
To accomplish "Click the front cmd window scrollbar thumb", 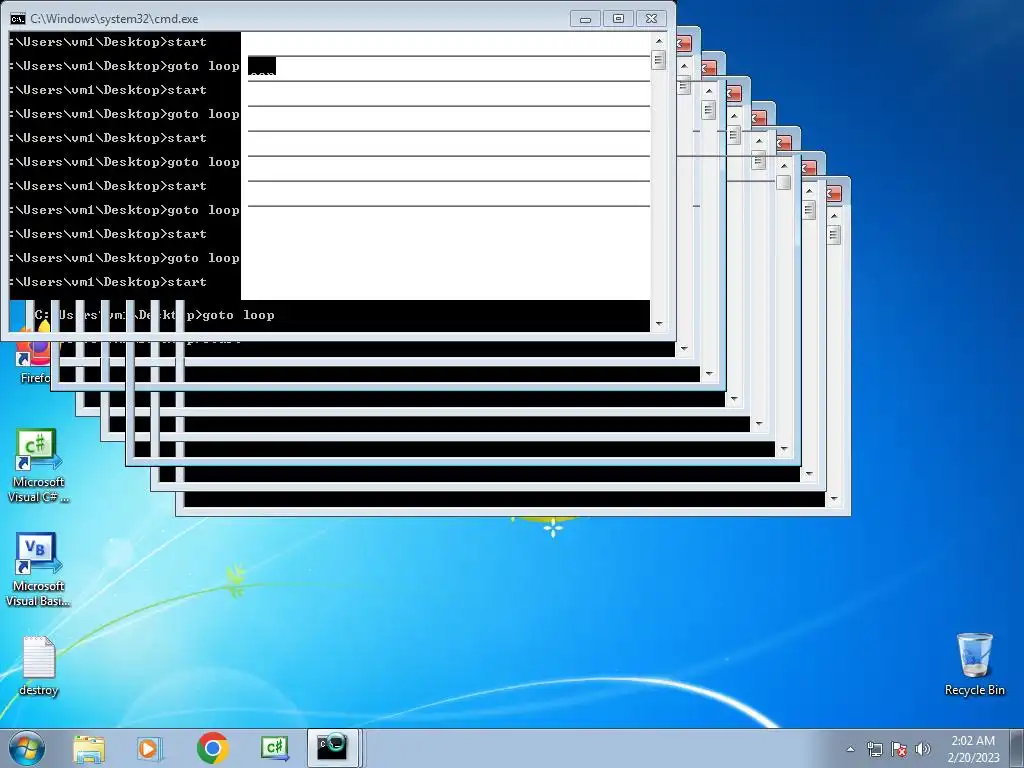I will 659,60.
